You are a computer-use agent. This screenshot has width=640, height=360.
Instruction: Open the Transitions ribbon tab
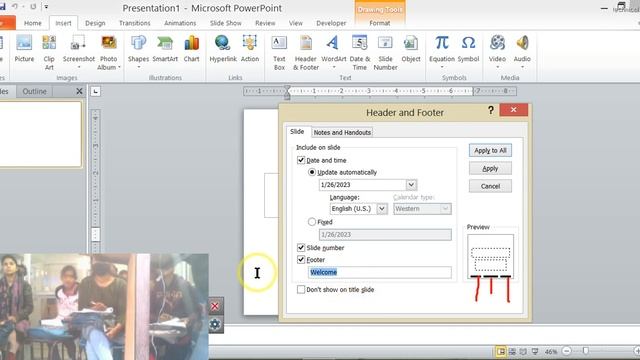[135, 23]
